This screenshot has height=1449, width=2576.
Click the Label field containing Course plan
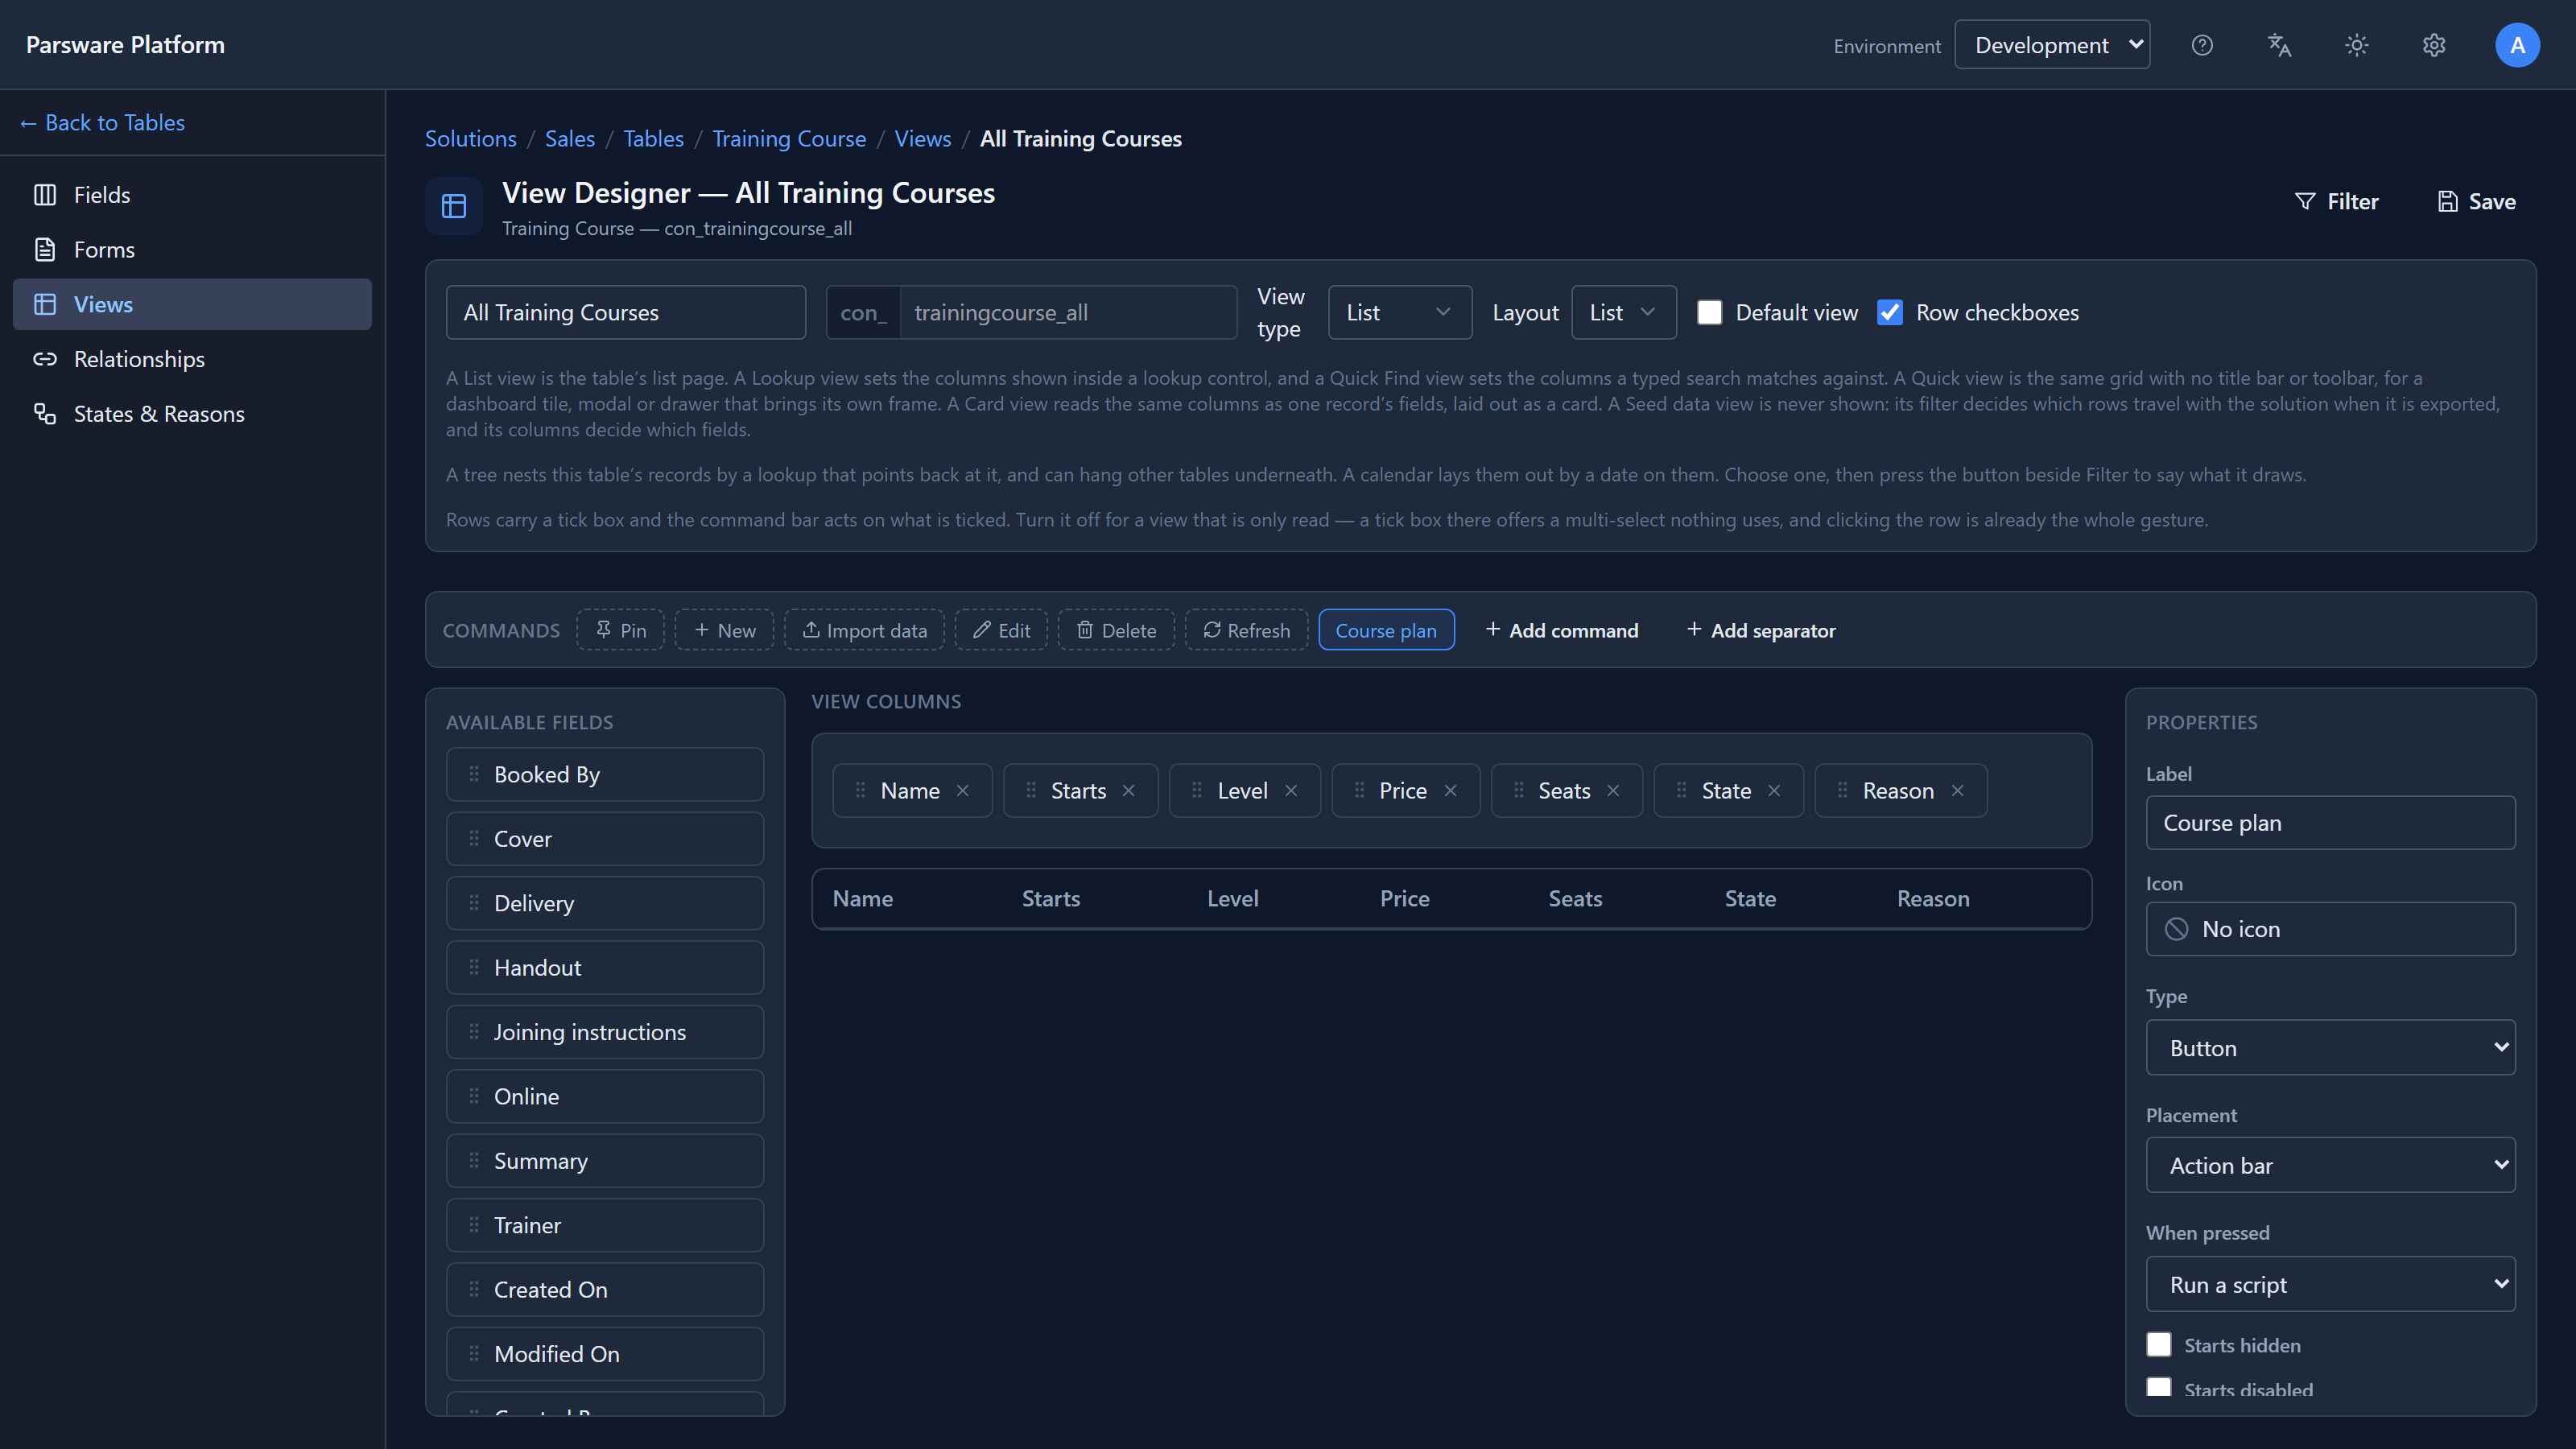click(2330, 822)
